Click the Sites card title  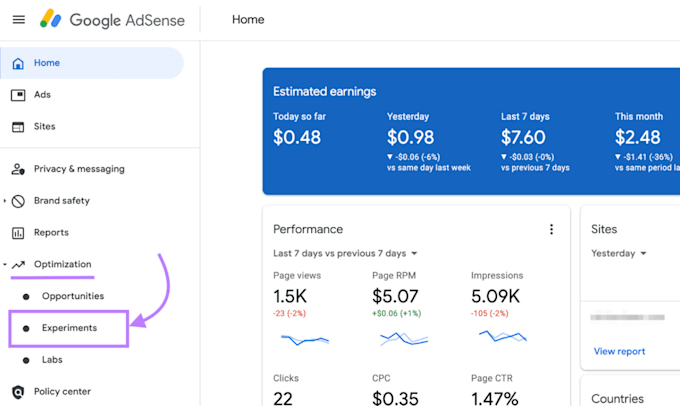[604, 229]
